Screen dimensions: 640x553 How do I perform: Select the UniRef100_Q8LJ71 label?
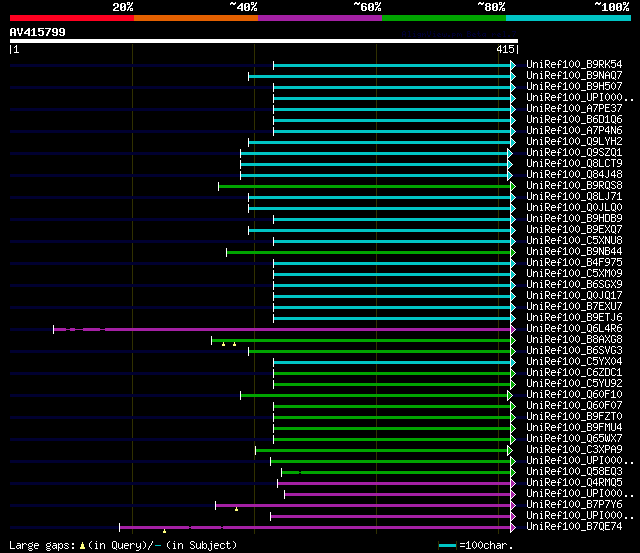pos(574,197)
